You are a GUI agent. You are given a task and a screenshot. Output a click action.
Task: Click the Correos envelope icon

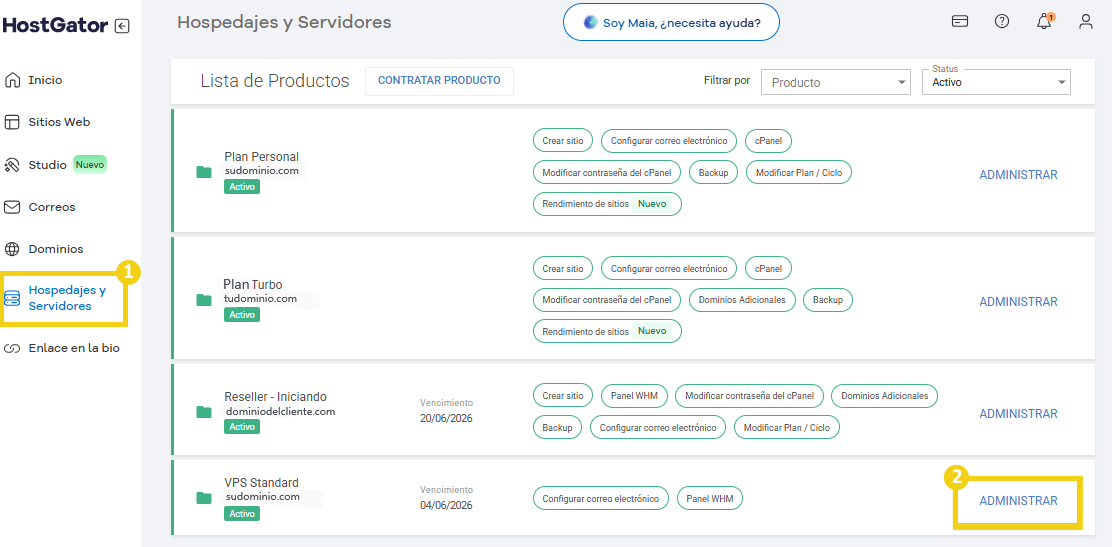12,207
